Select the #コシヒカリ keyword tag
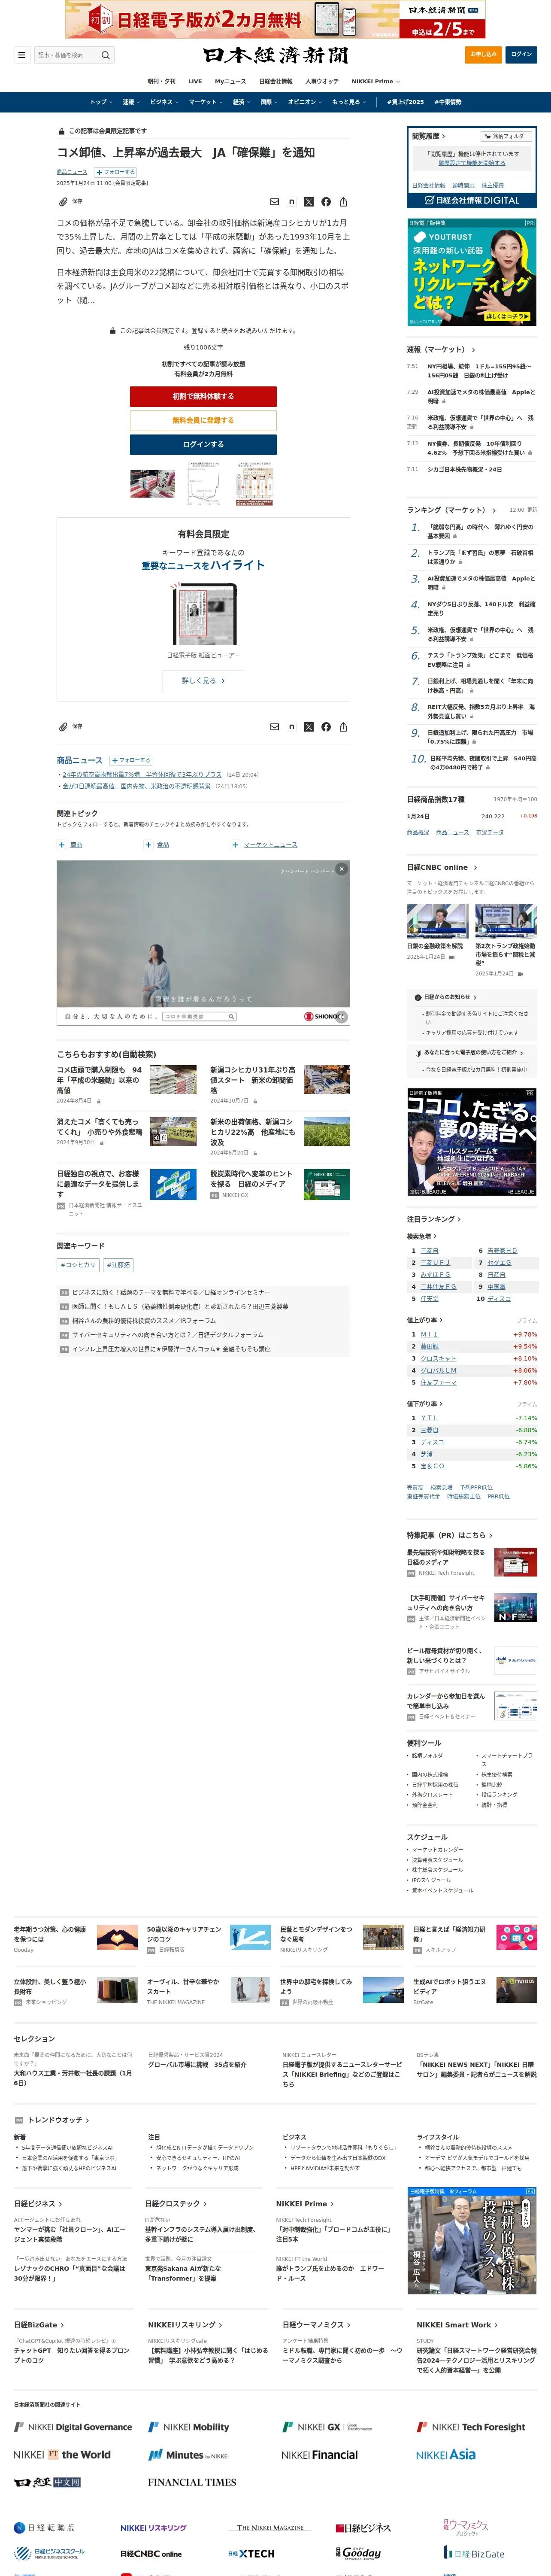 78,1265
